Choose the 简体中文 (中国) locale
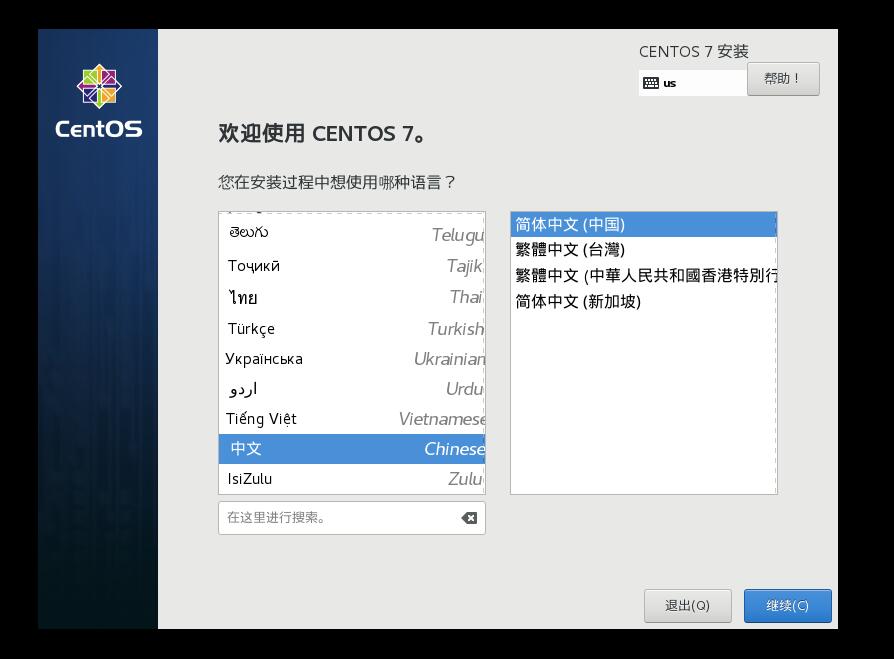Viewport: 894px width, 659px height. coord(644,225)
